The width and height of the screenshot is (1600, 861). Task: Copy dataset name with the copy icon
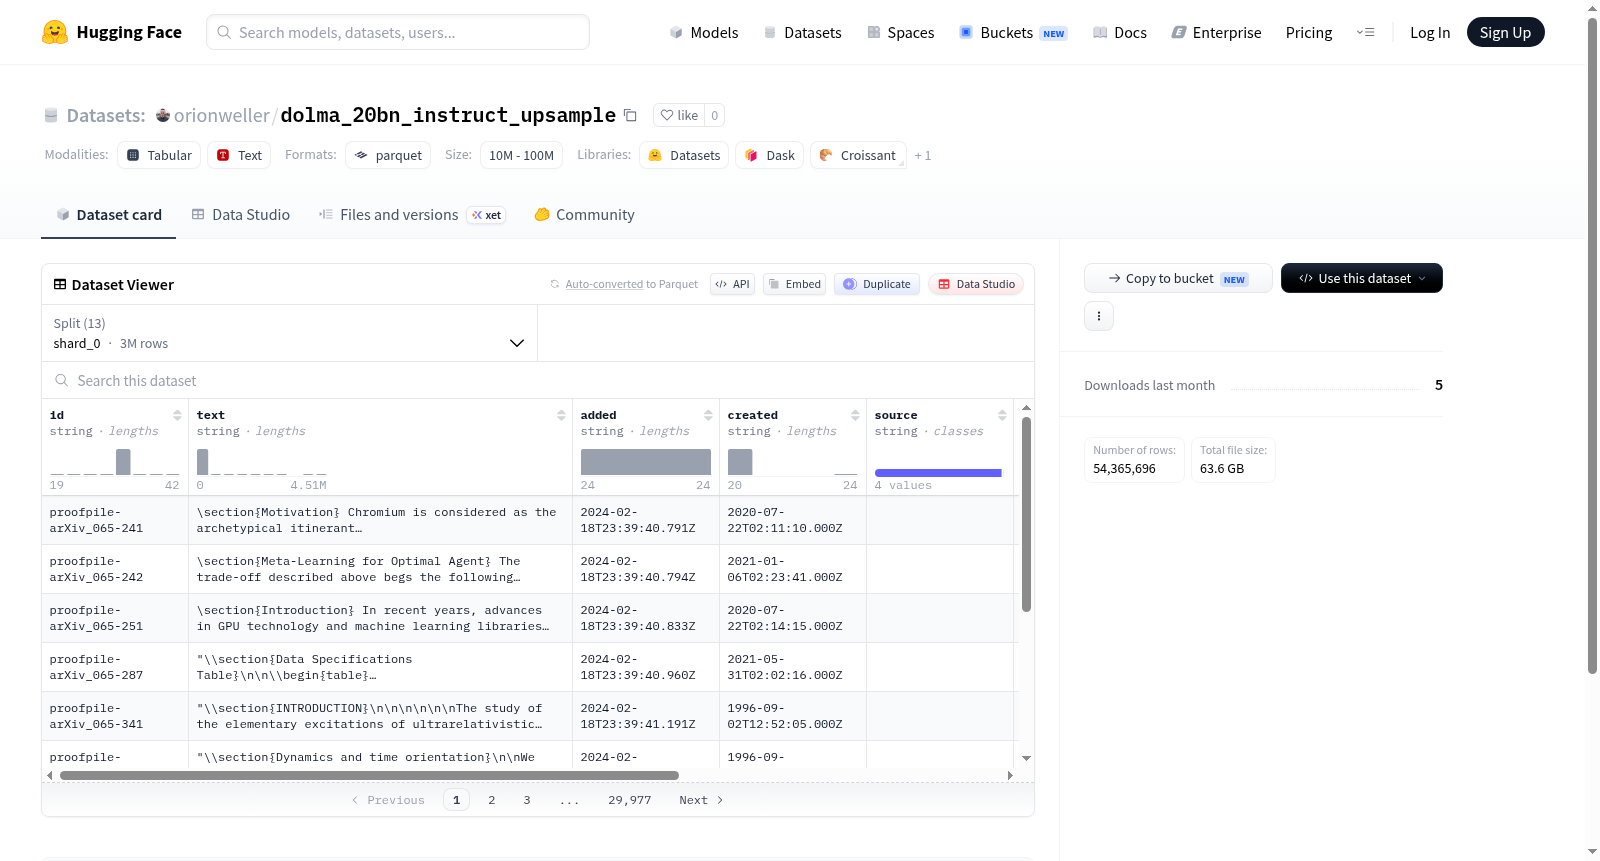click(630, 115)
